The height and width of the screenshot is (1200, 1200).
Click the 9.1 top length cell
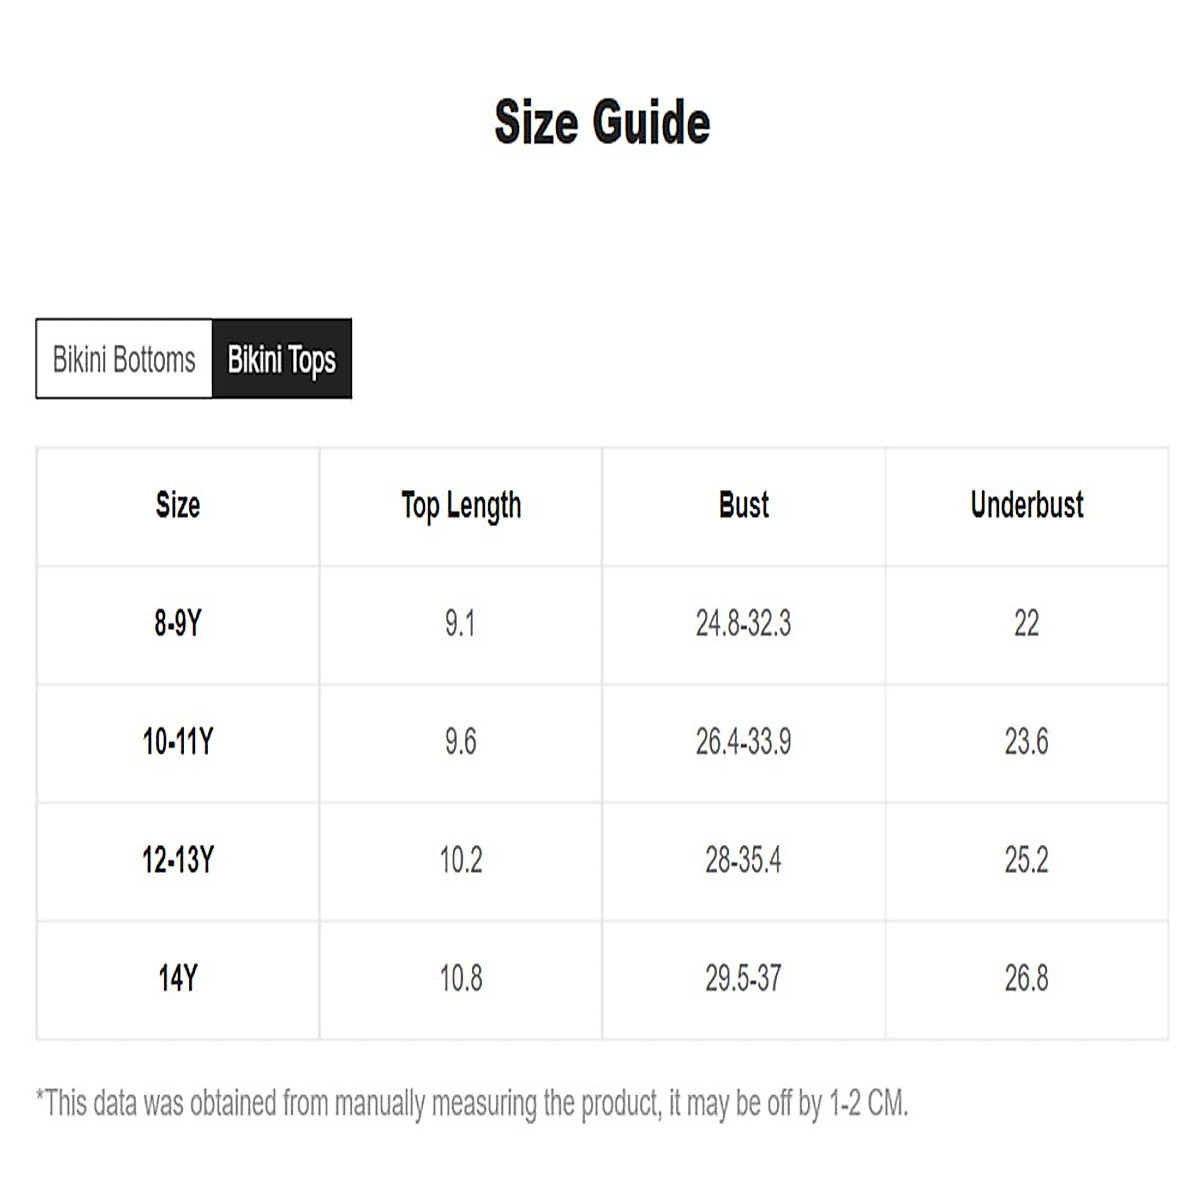click(x=460, y=624)
